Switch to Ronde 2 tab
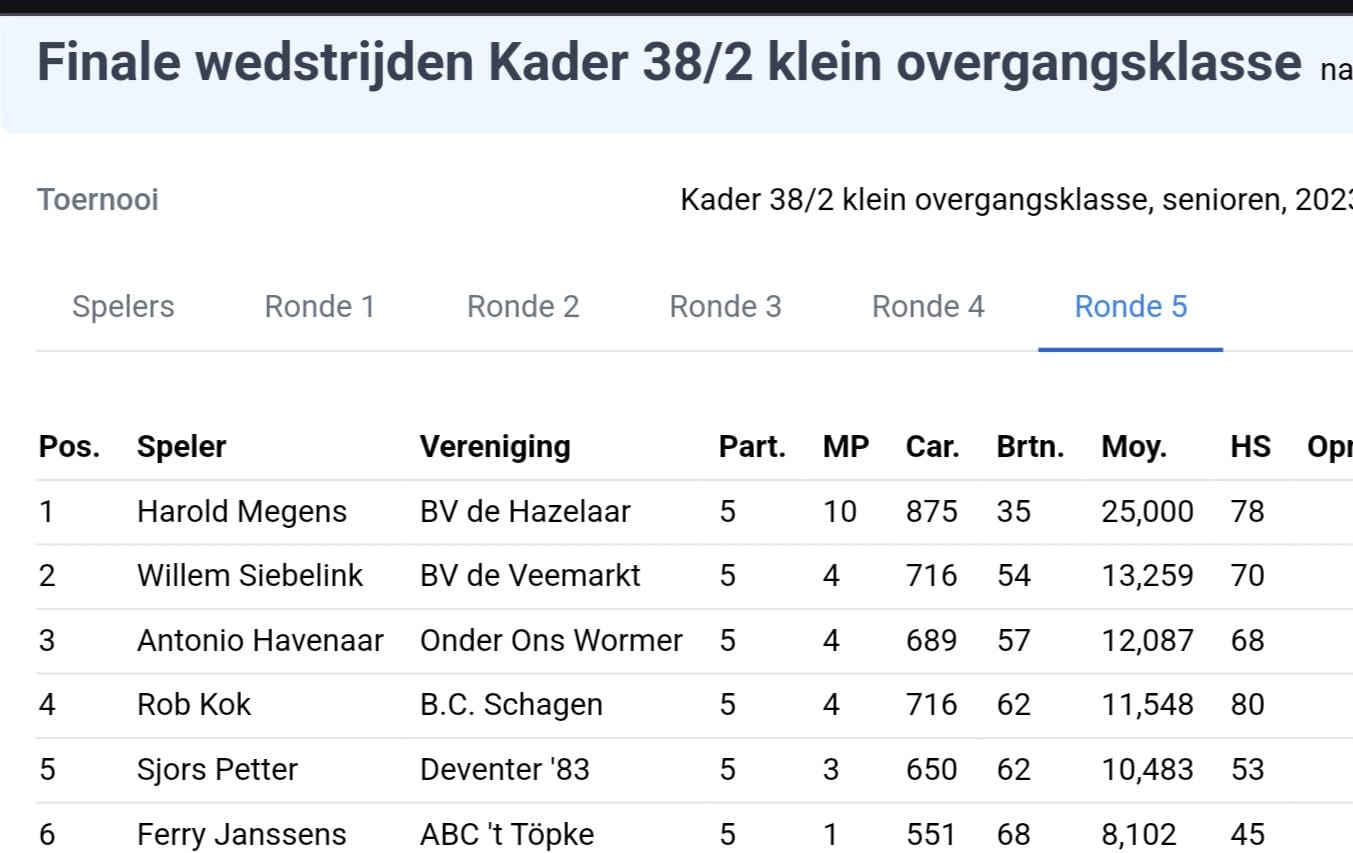 point(523,306)
